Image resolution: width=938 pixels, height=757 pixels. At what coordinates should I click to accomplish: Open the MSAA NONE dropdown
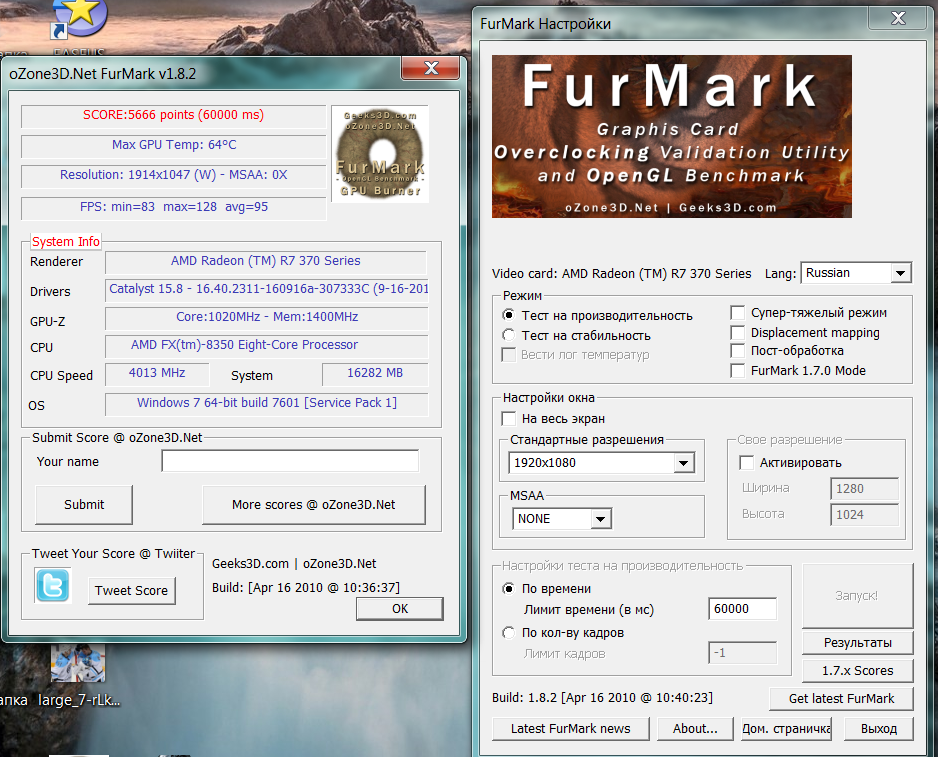click(x=600, y=519)
